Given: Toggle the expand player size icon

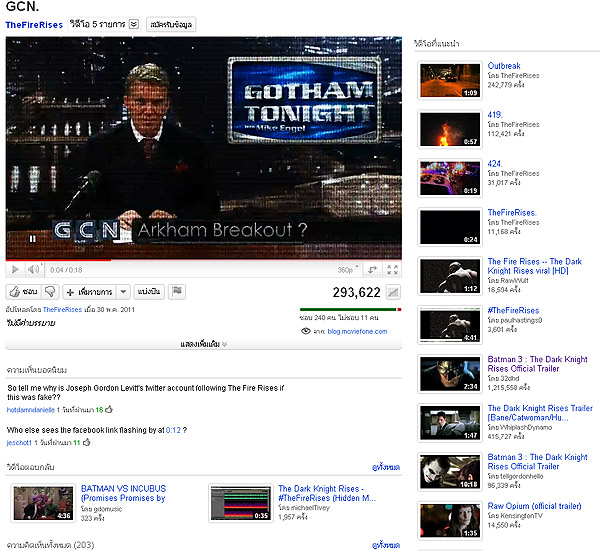Looking at the screenshot, I should pos(372,270).
